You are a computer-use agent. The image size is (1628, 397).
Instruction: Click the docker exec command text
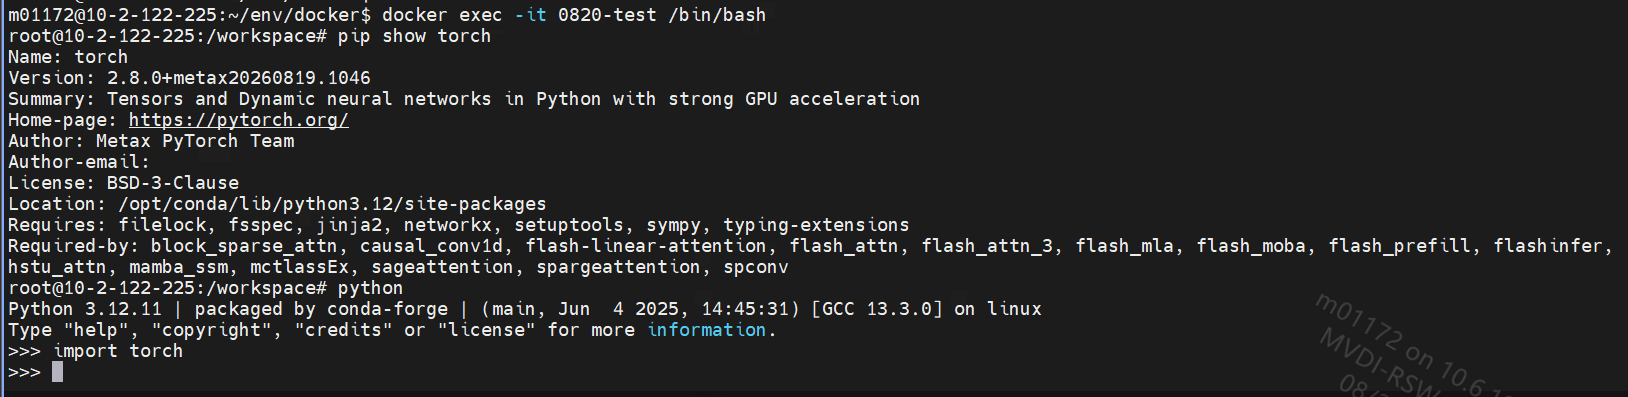574,15
